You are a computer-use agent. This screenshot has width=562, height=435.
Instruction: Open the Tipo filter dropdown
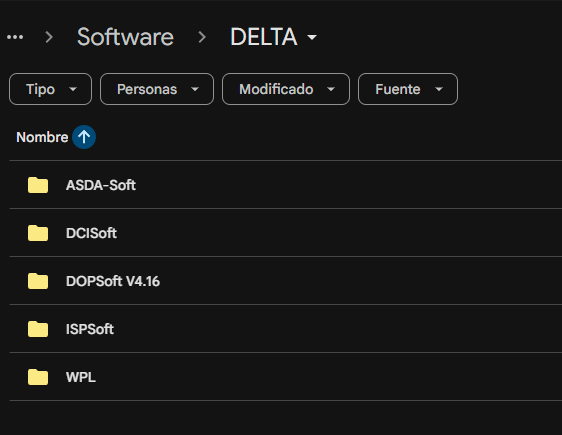point(50,89)
